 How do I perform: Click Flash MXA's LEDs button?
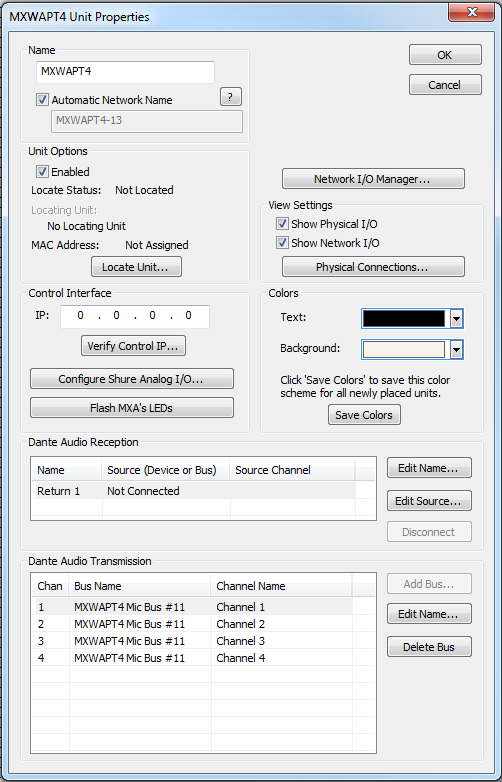[132, 407]
